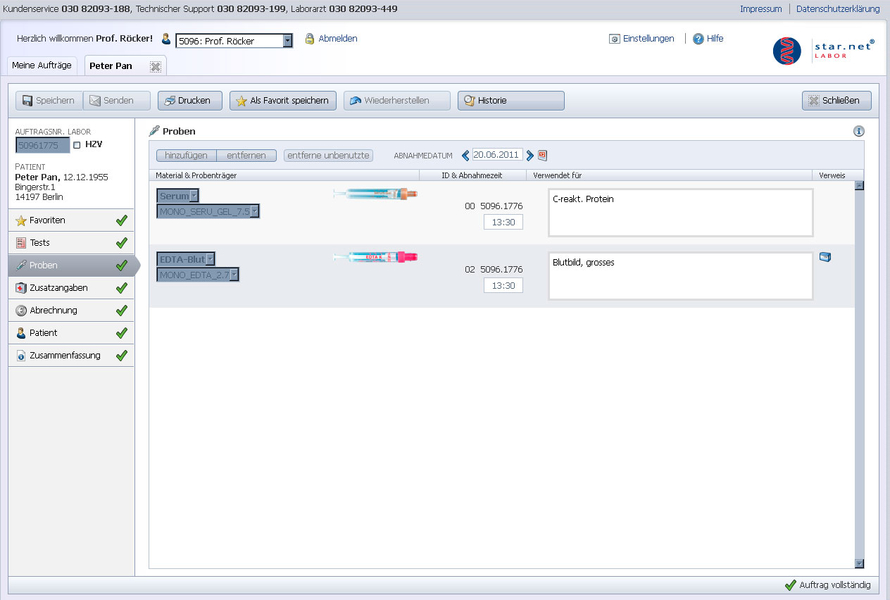The width and height of the screenshot is (890, 600).
Task: Open the MONO_EDTA_2.7 tube dropdown
Action: coord(233,274)
